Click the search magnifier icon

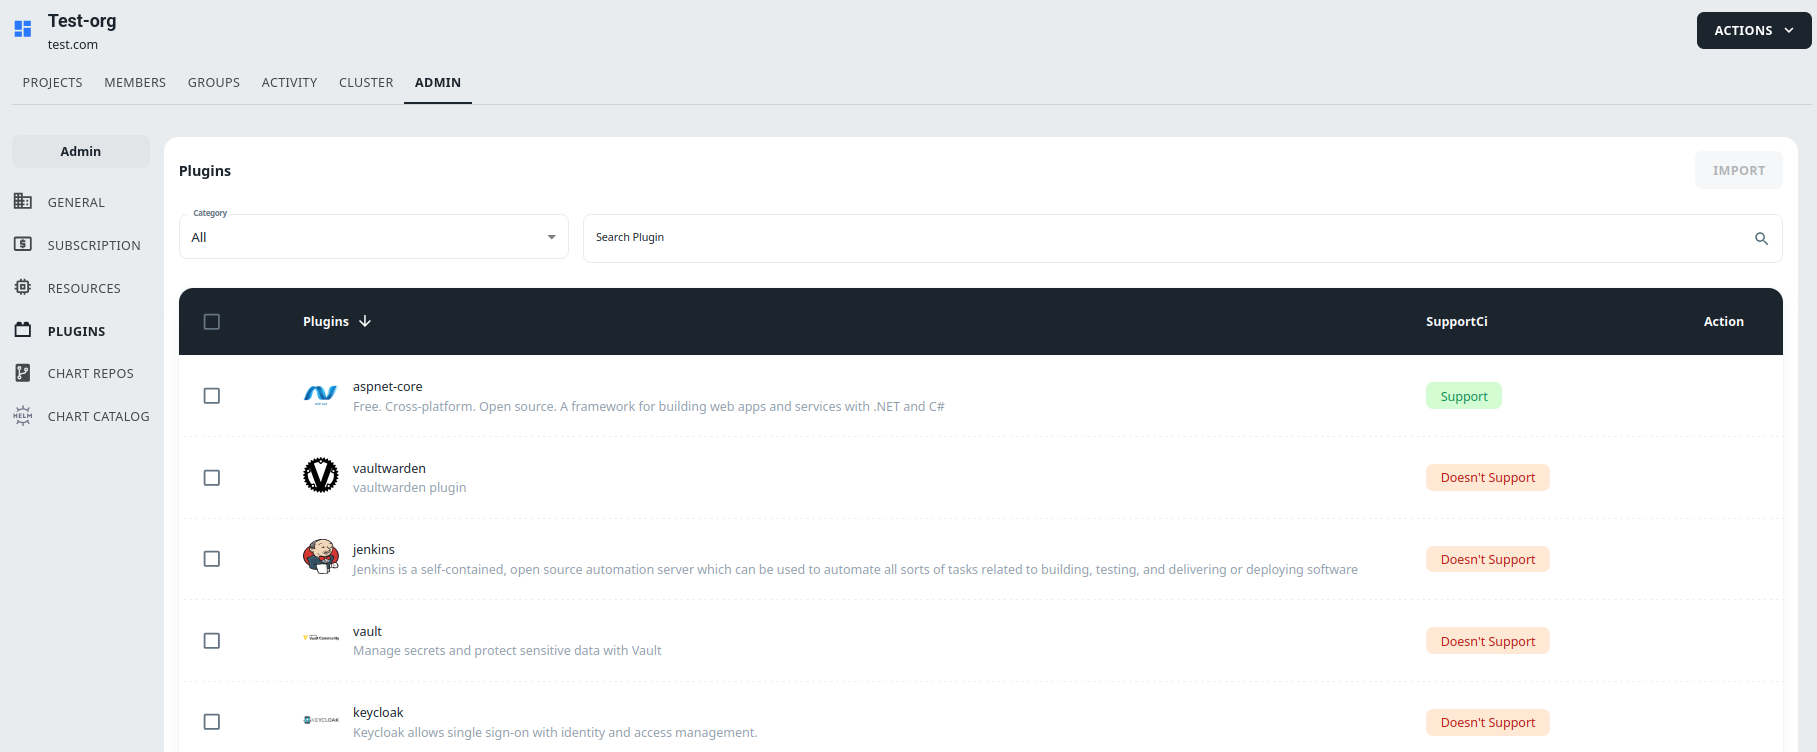(1761, 238)
